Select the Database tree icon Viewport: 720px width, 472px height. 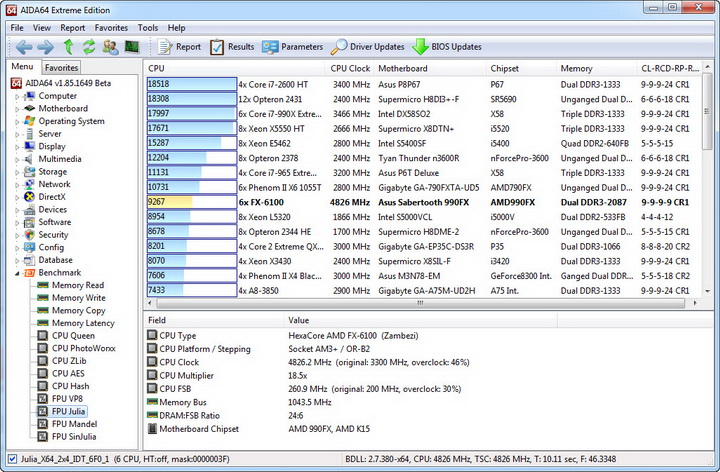coord(29,260)
